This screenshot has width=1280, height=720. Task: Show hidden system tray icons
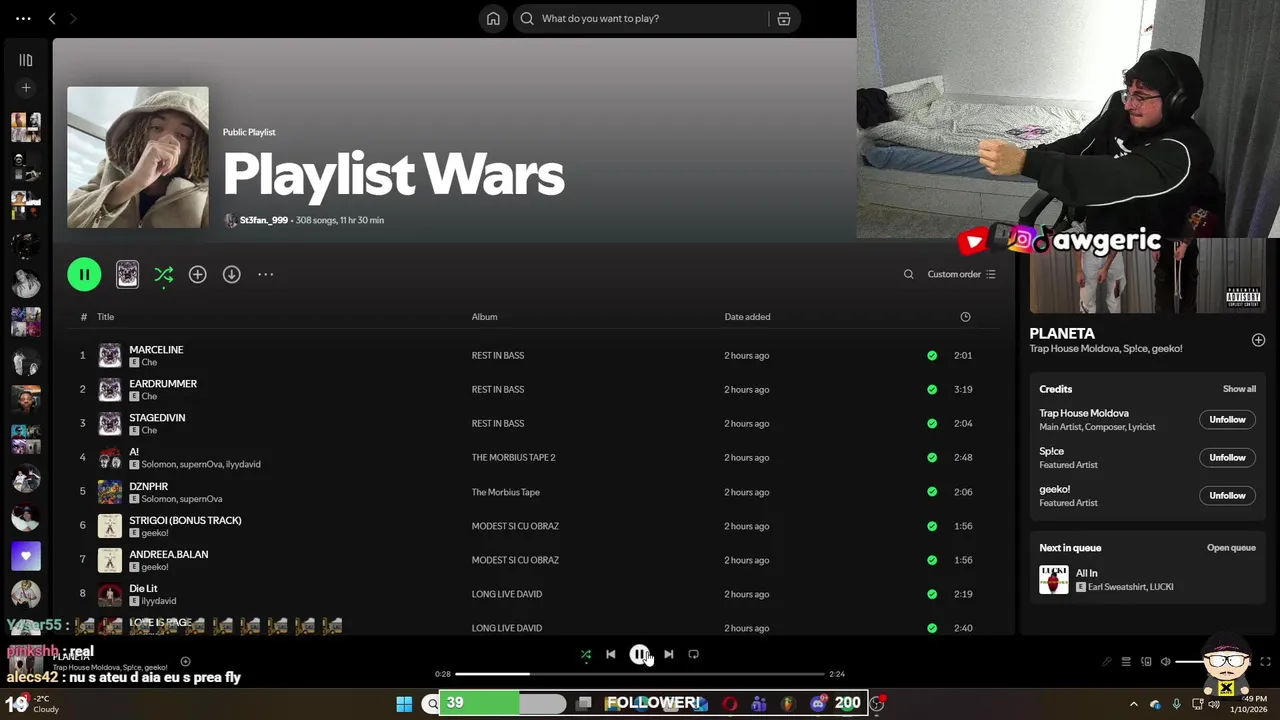[x=1133, y=704]
